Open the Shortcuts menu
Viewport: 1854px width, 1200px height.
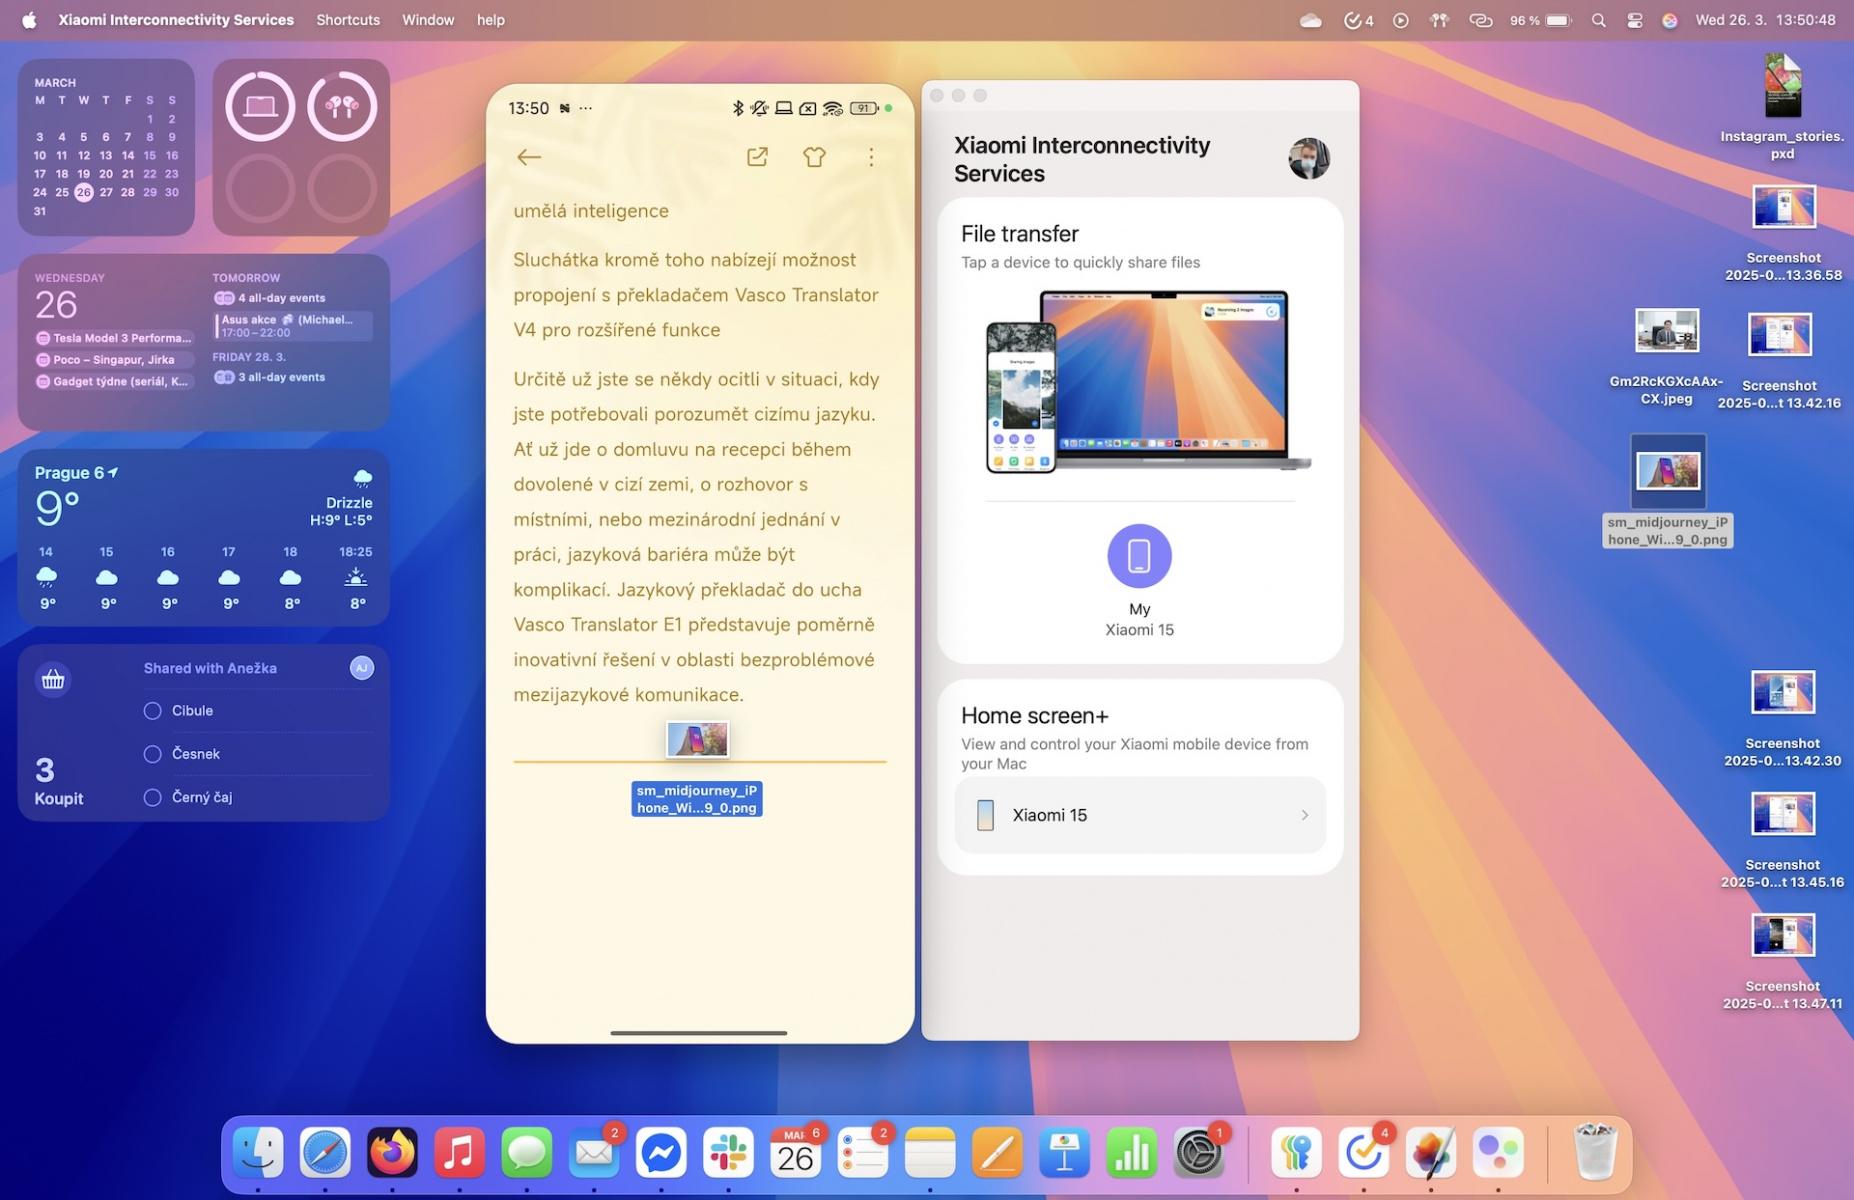click(x=348, y=20)
